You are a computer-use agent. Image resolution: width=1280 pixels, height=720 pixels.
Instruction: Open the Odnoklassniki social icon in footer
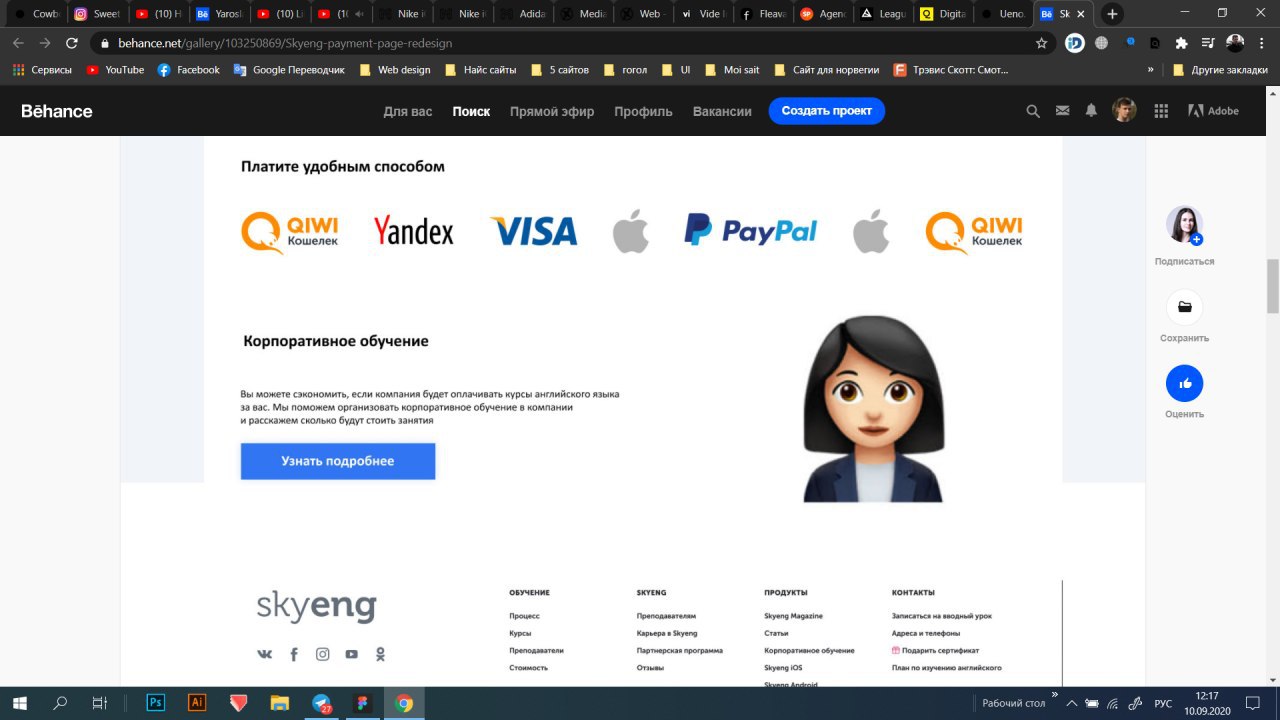point(380,654)
